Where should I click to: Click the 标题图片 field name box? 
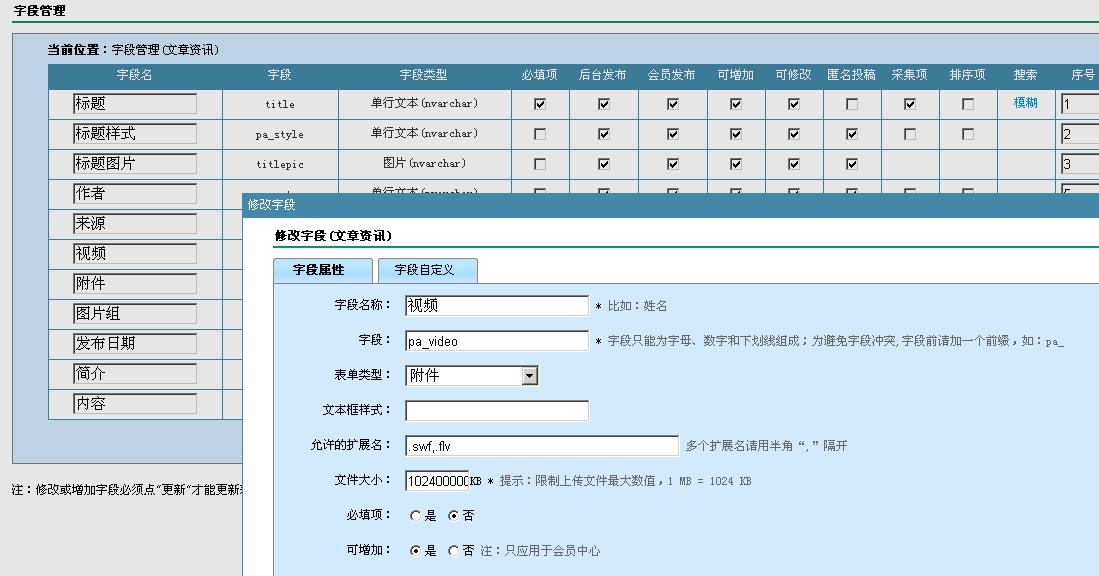135,164
